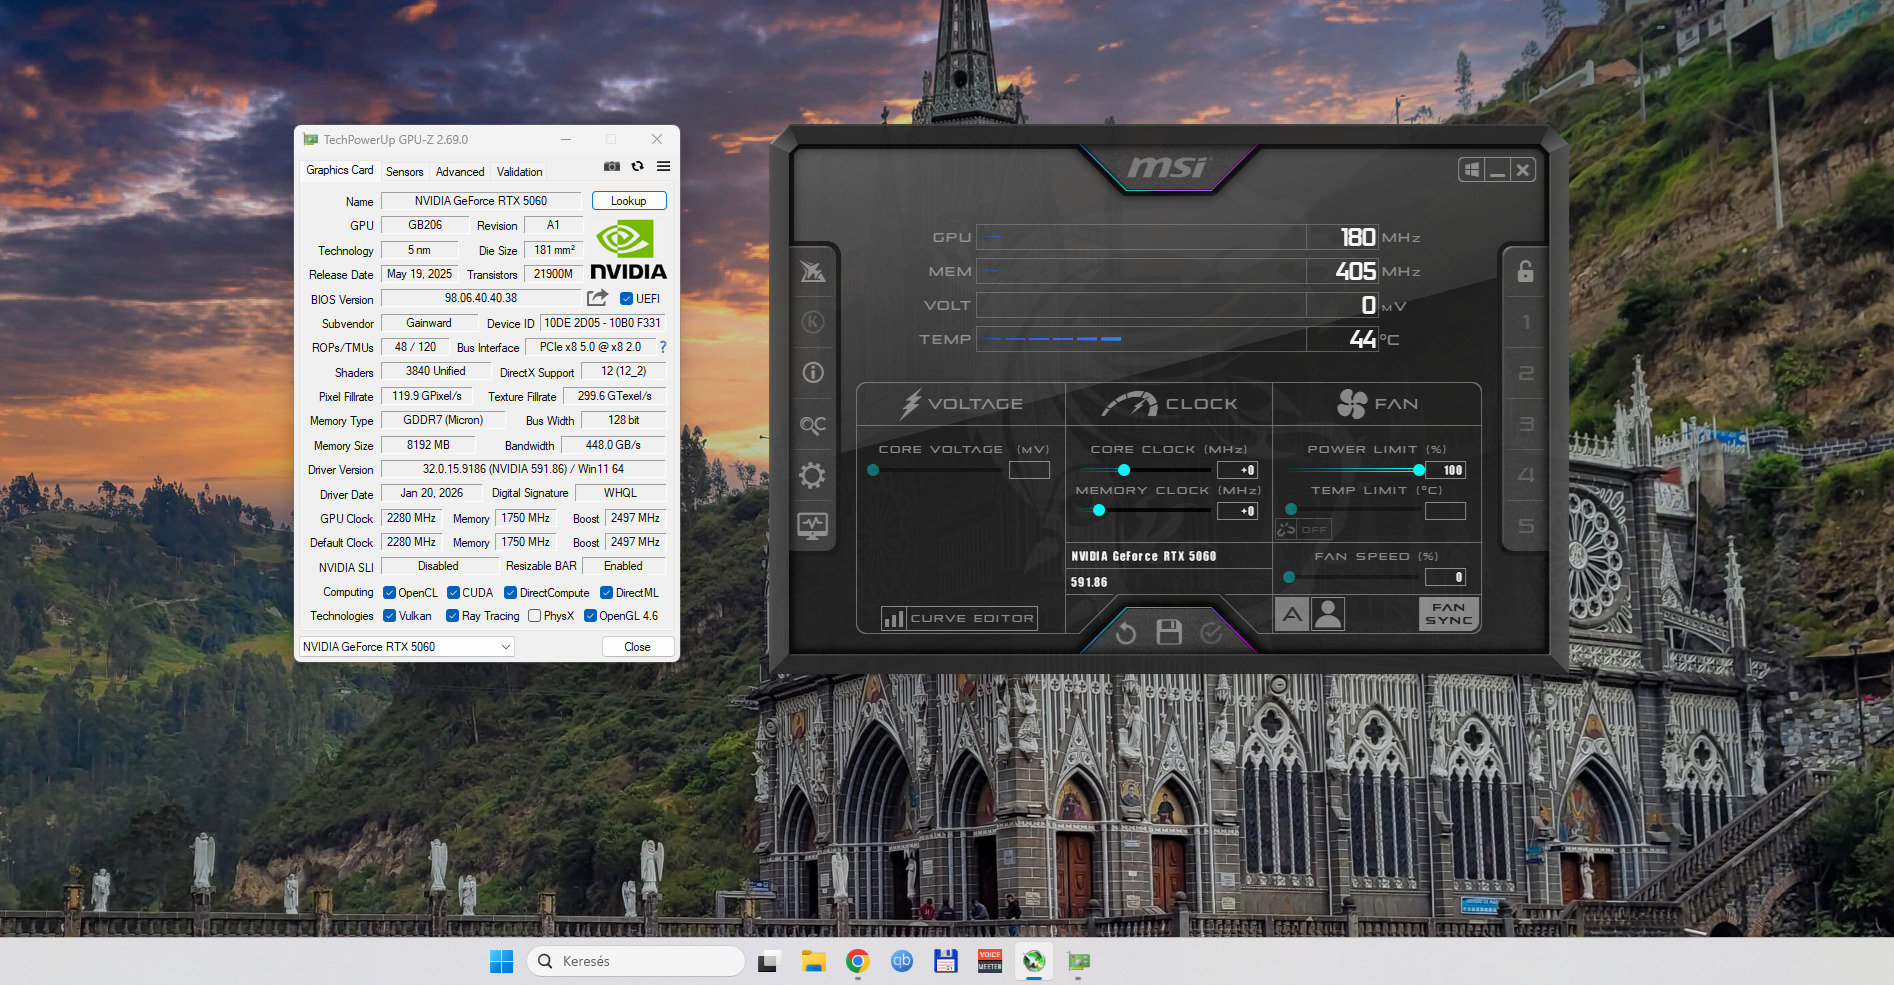Image resolution: width=1894 pixels, height=985 pixels.
Task: Toggle the power/temp limit link OFF button
Action: pos(1303,529)
